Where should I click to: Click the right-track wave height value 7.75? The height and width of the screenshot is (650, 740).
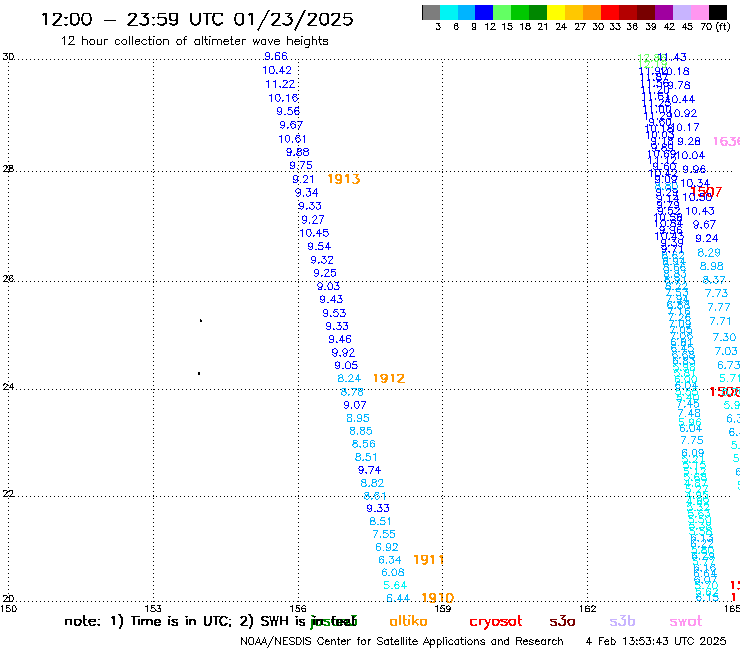pos(692,440)
